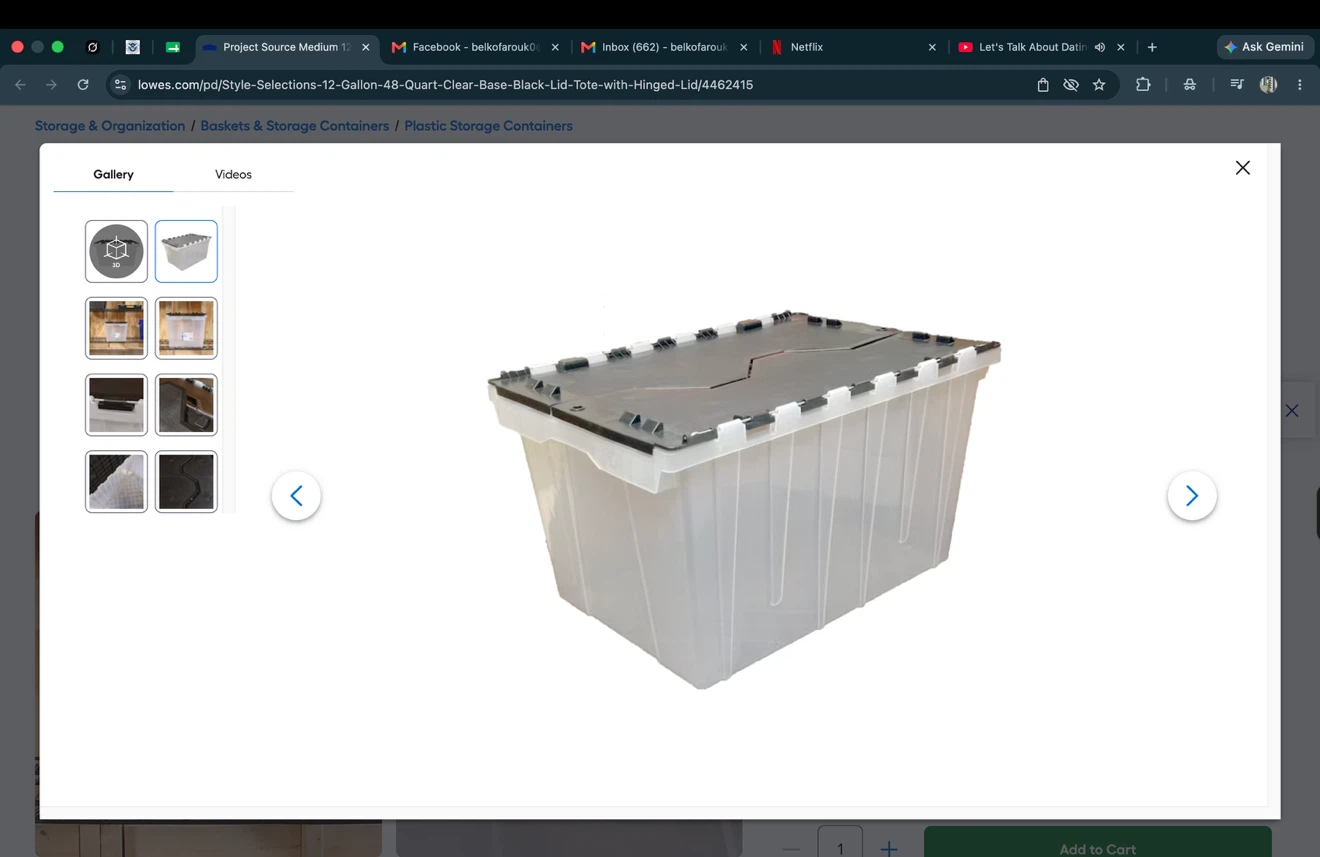Click the address bar URL

(x=445, y=85)
